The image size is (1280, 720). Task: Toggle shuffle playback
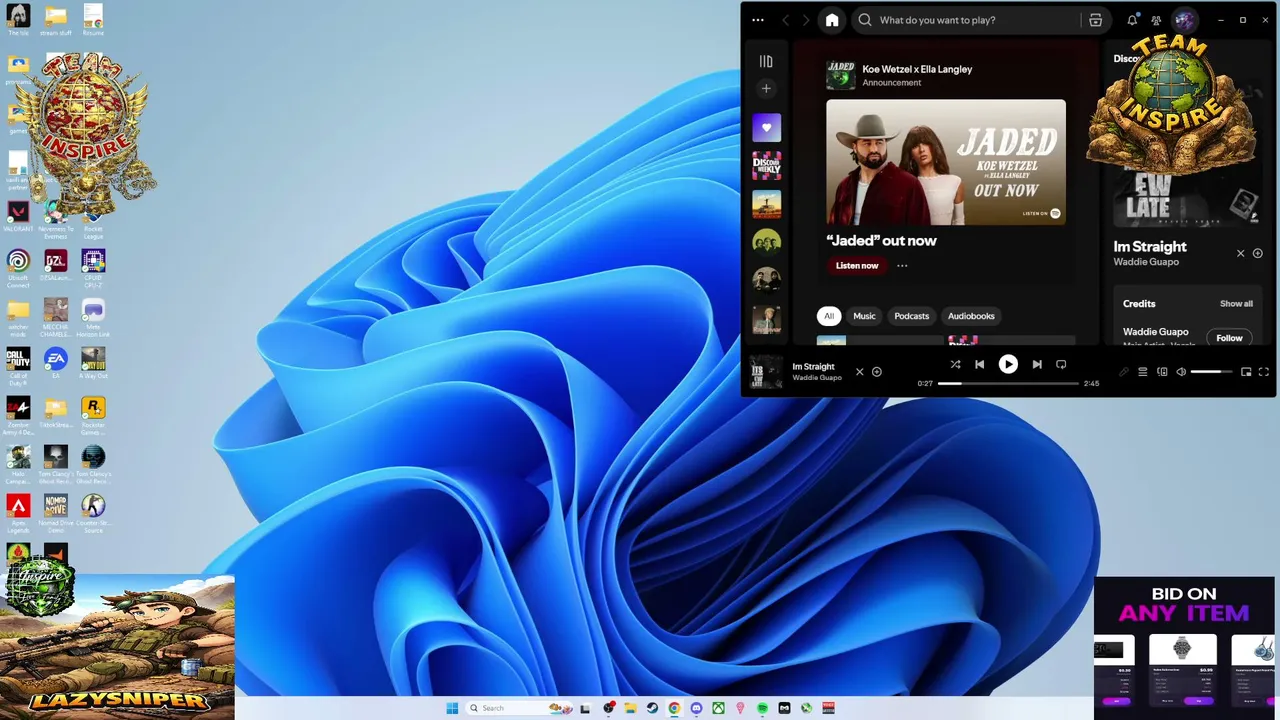tap(955, 365)
